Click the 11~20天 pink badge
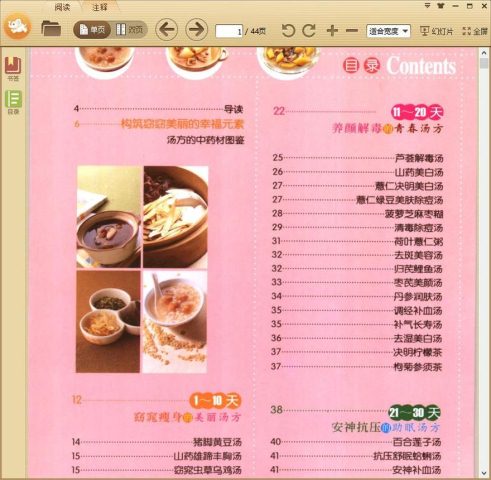 [417, 112]
